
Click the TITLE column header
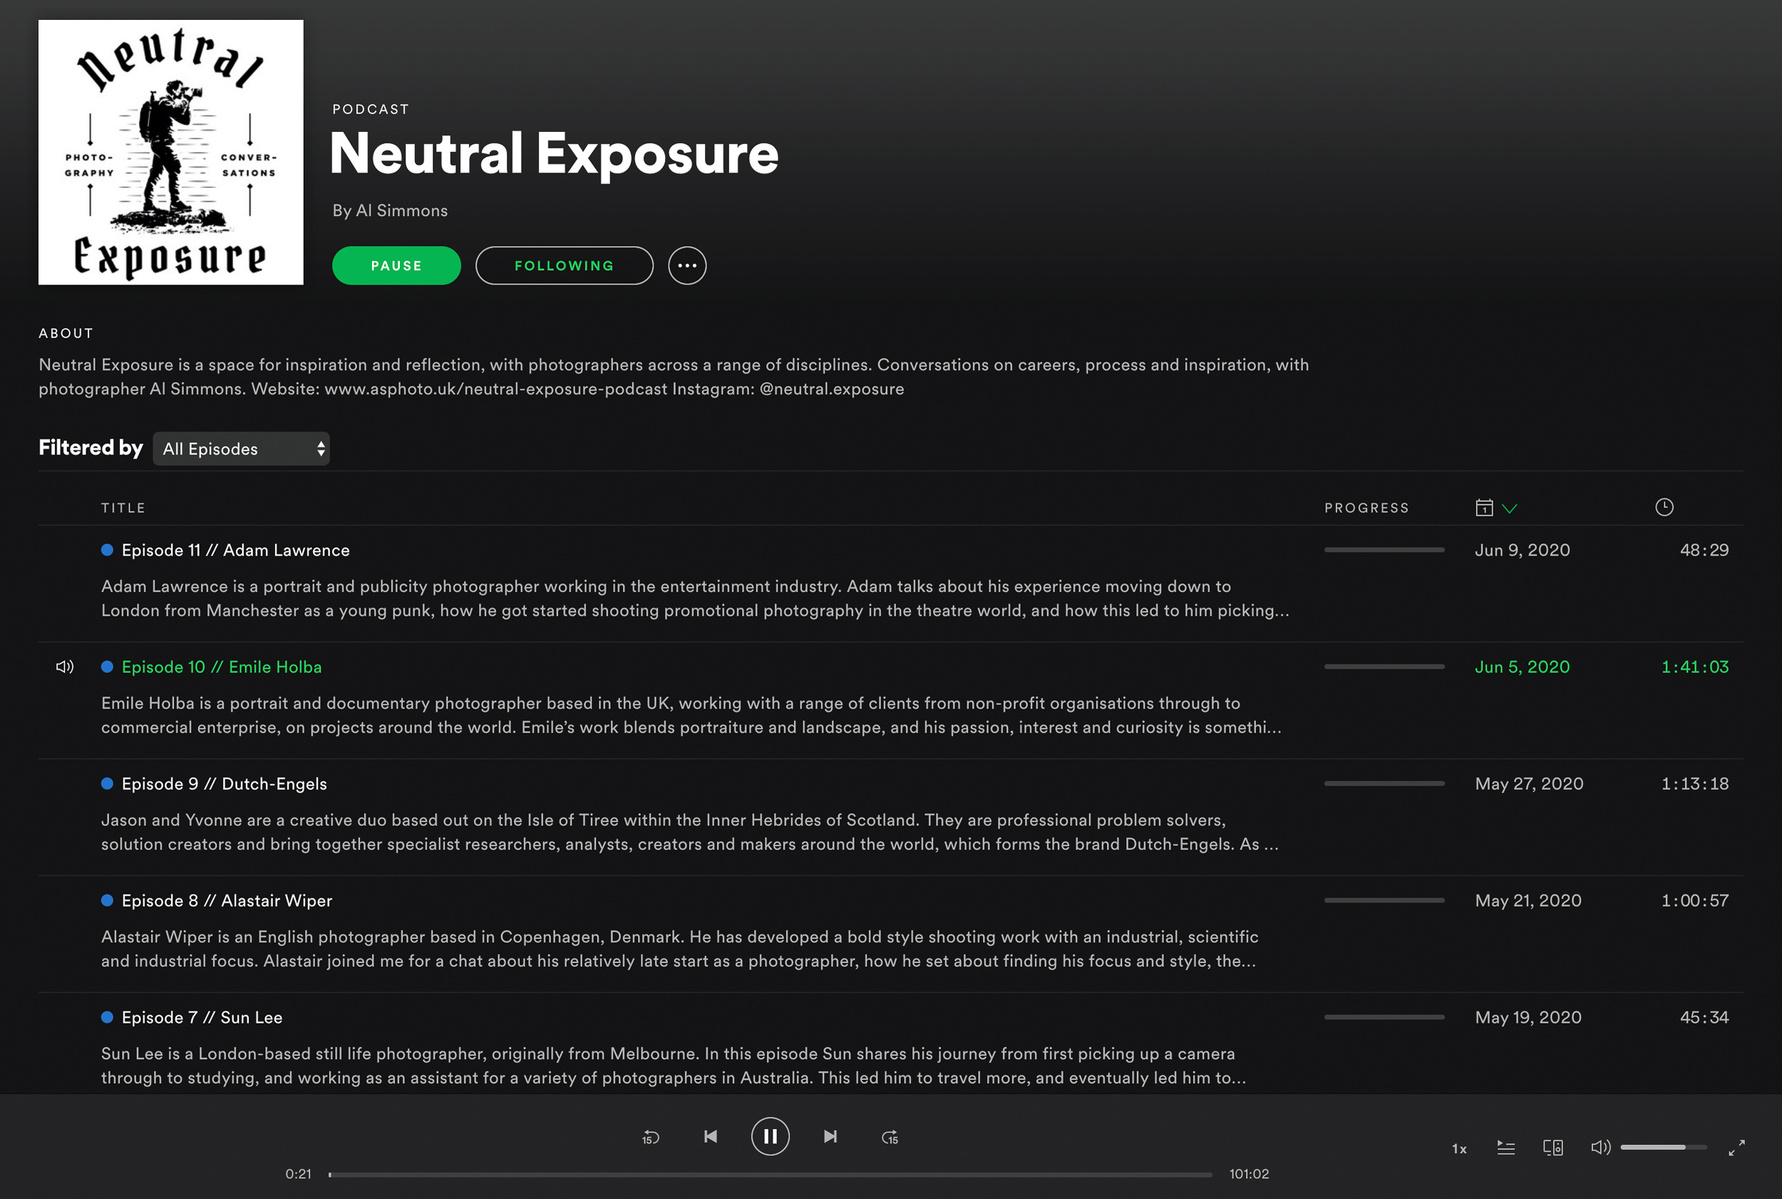tap(123, 508)
